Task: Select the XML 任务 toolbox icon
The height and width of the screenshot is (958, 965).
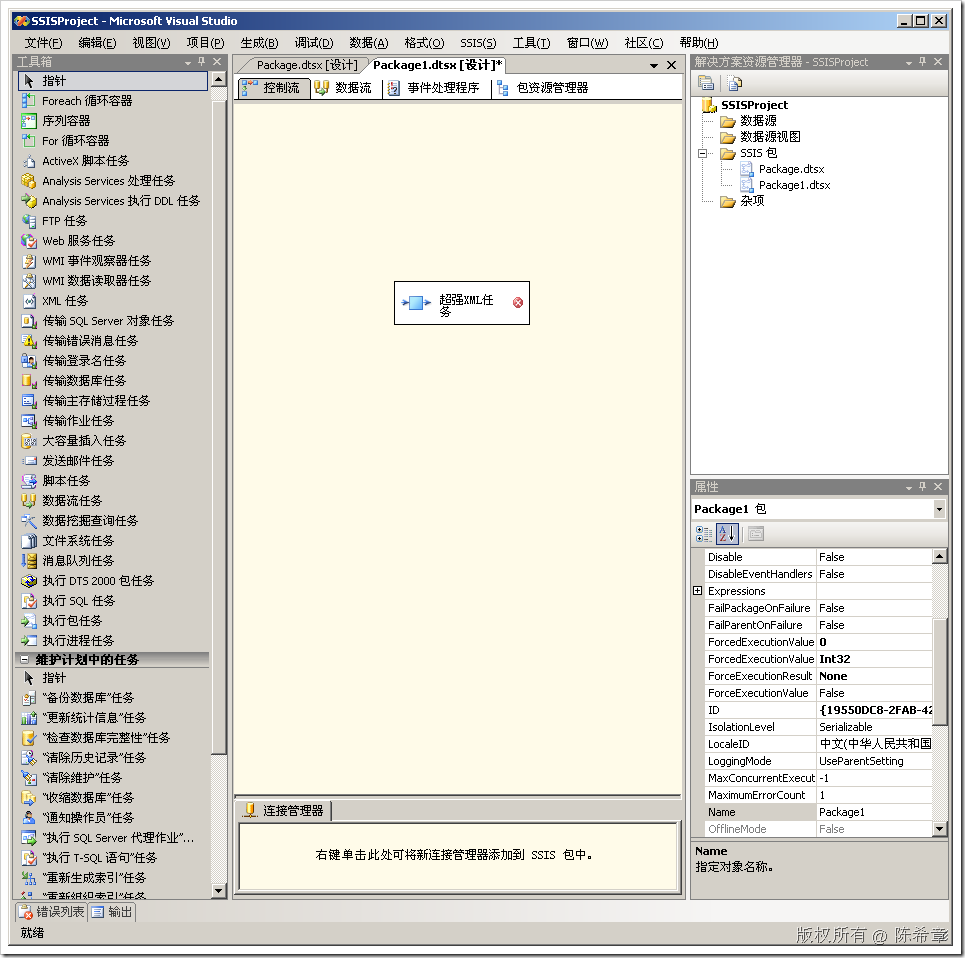Action: [28, 300]
